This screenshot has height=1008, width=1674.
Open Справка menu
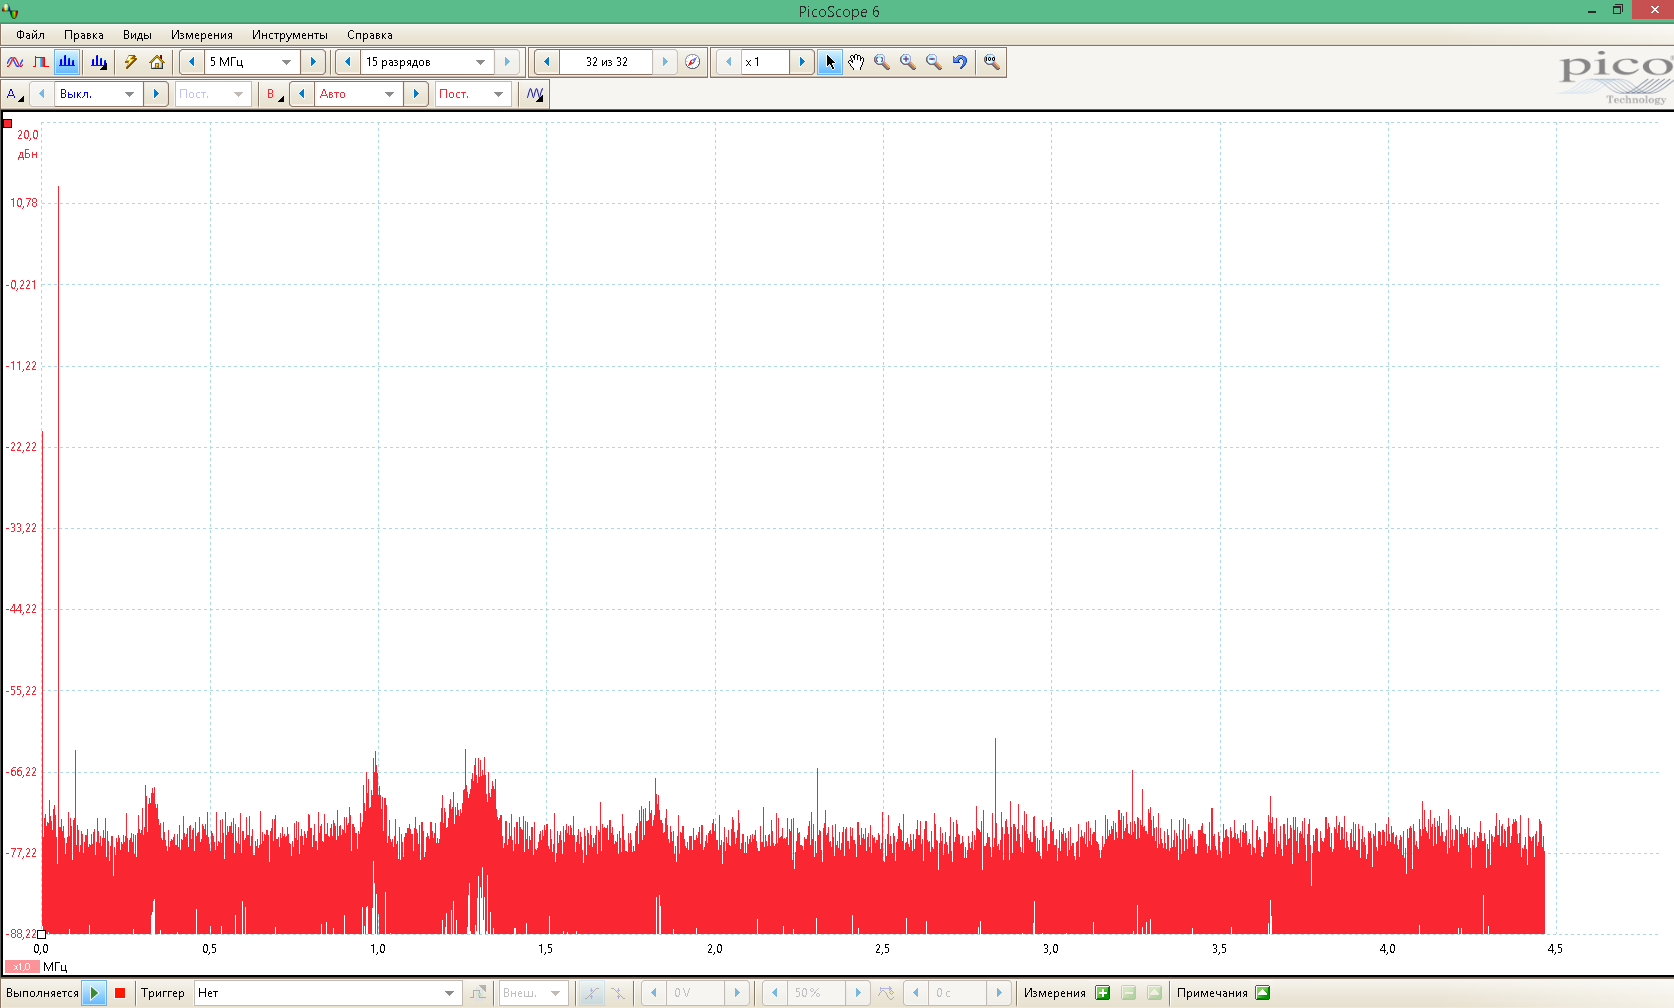370,35
